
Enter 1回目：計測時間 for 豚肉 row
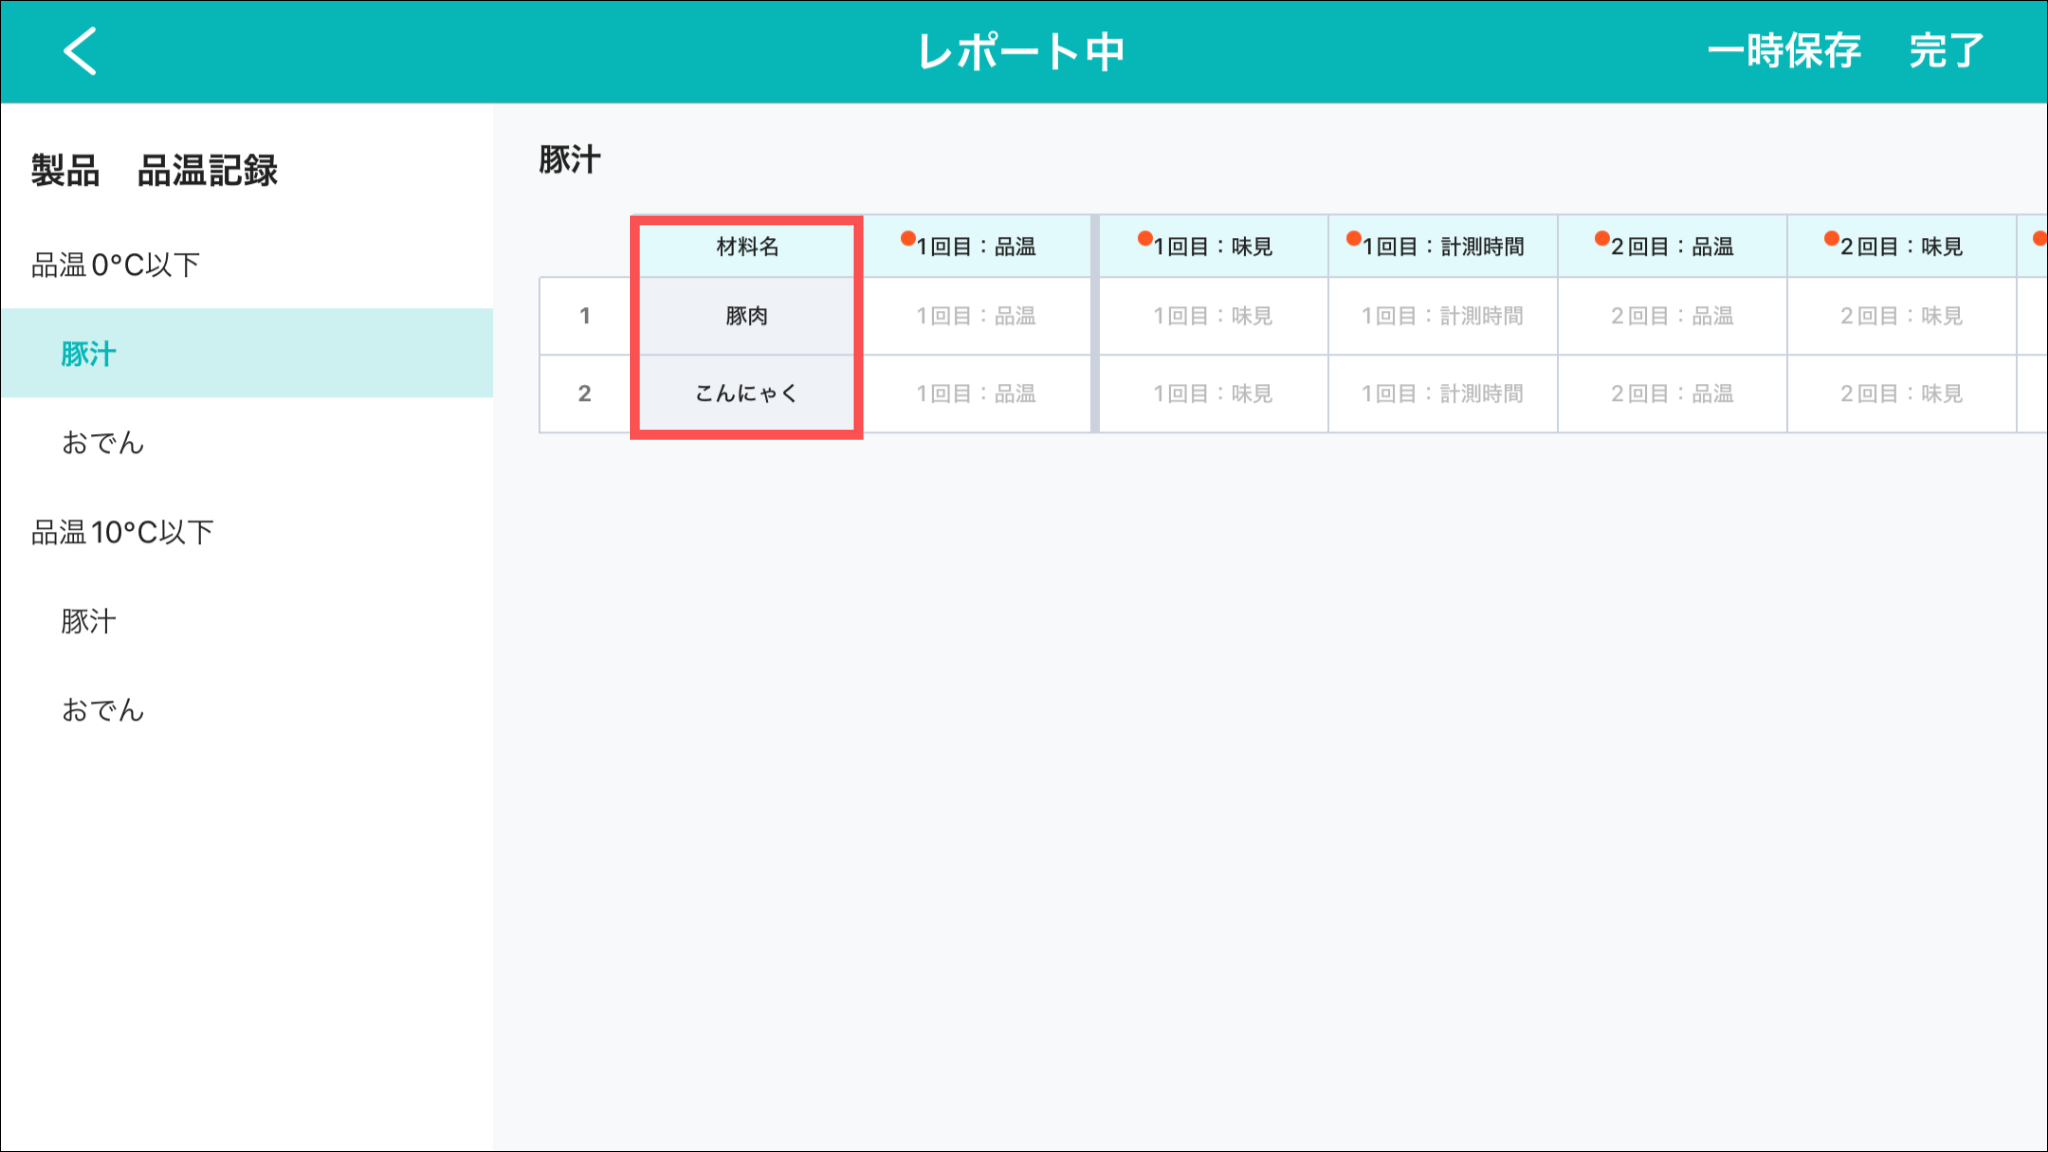(1442, 316)
